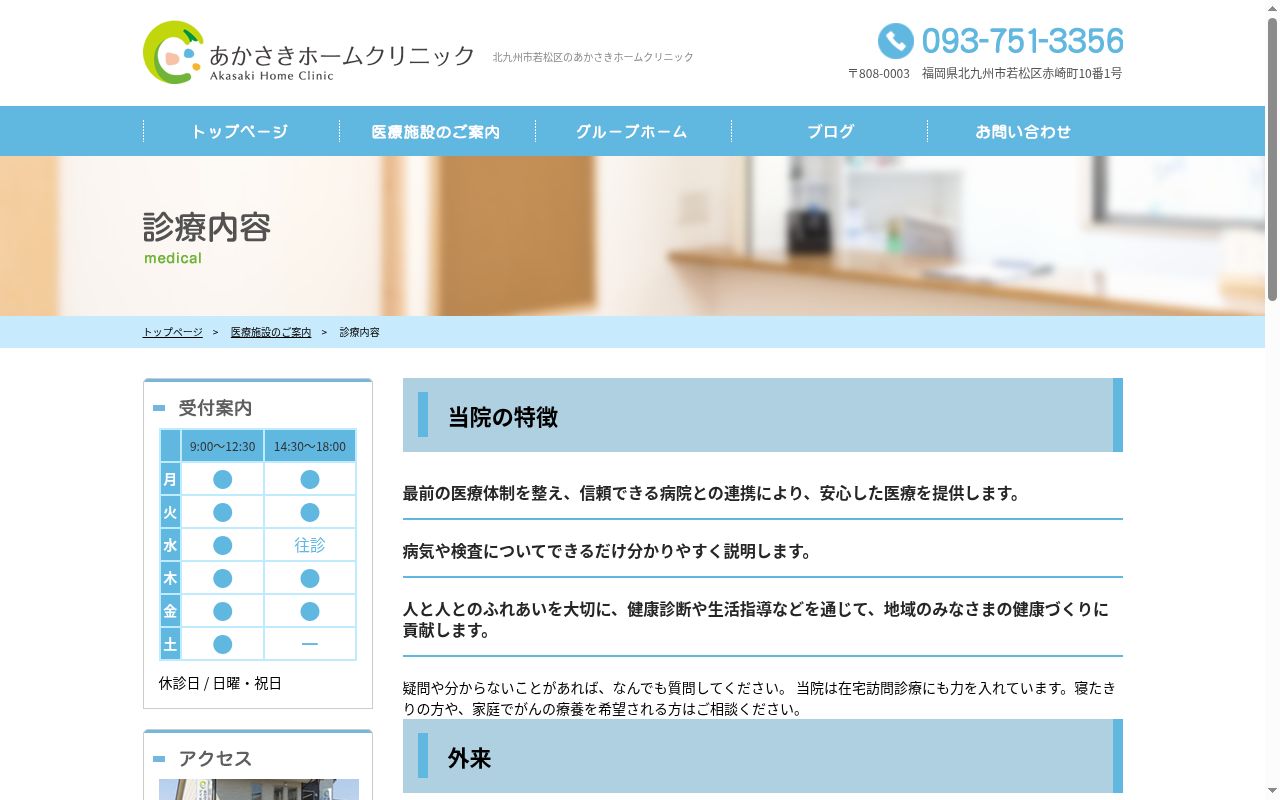
Task: Click the tagline 北九州市若松区のあかさきホームクリニック
Action: (x=593, y=57)
